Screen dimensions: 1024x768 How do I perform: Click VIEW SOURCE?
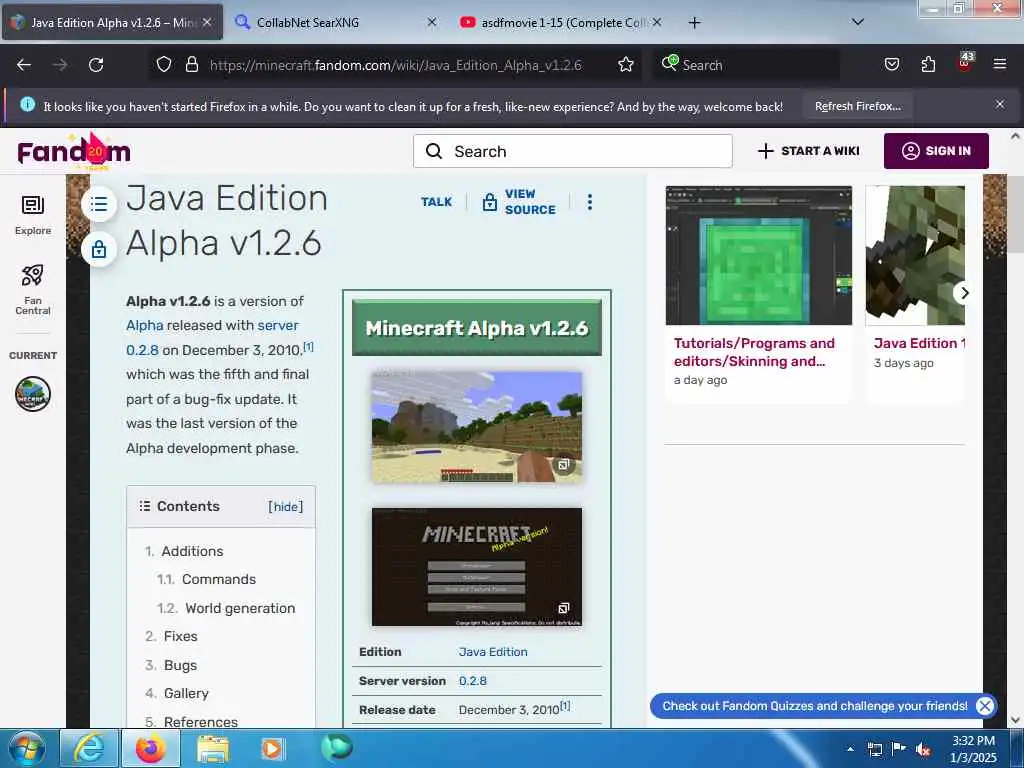pos(519,202)
